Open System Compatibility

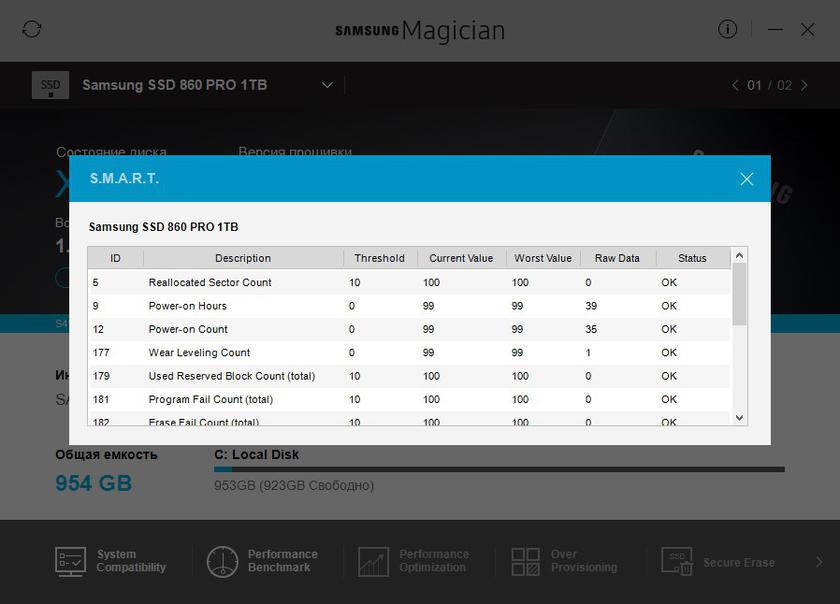point(111,561)
